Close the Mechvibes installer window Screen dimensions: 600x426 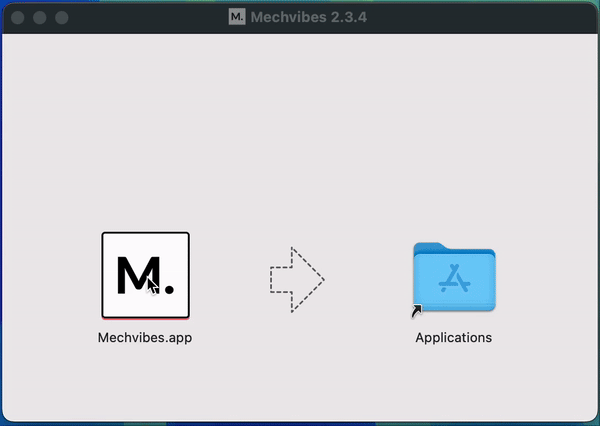point(19,17)
